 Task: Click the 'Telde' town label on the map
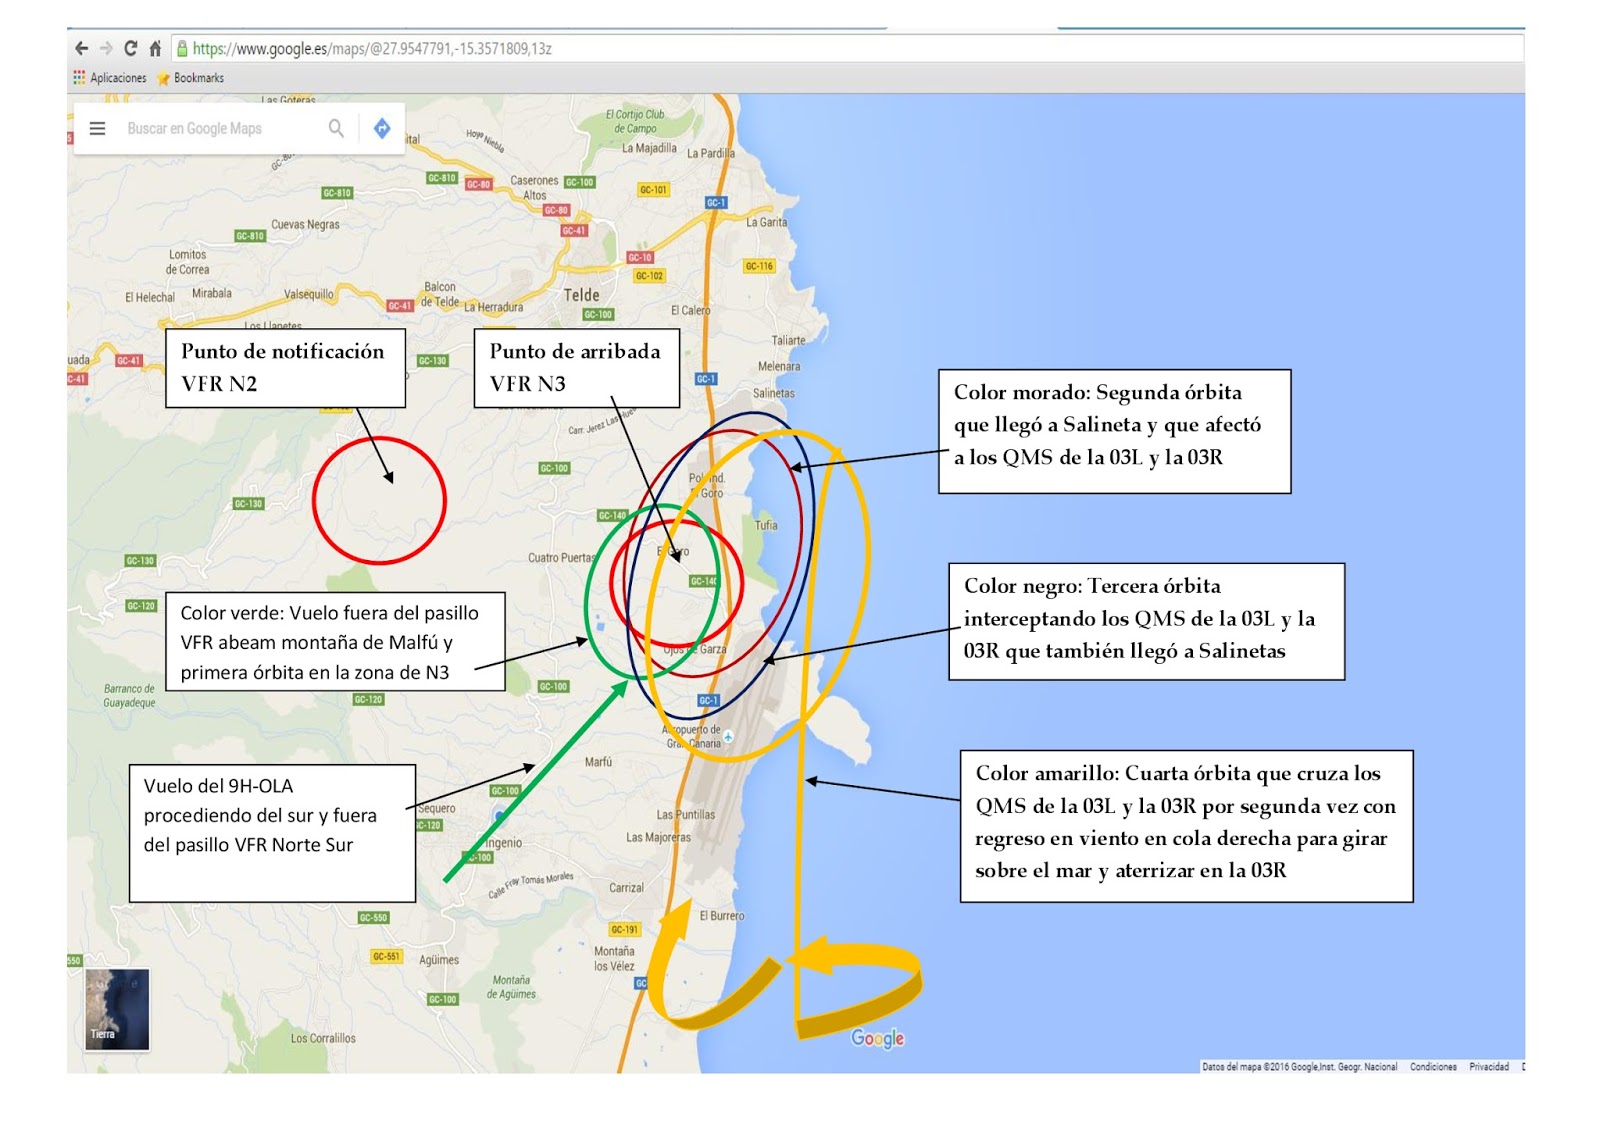pos(581,295)
